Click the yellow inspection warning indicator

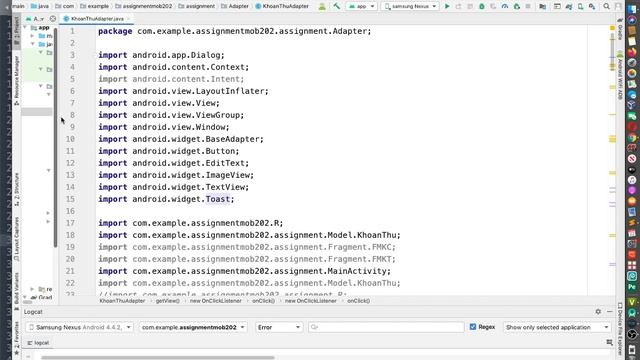point(612,28)
